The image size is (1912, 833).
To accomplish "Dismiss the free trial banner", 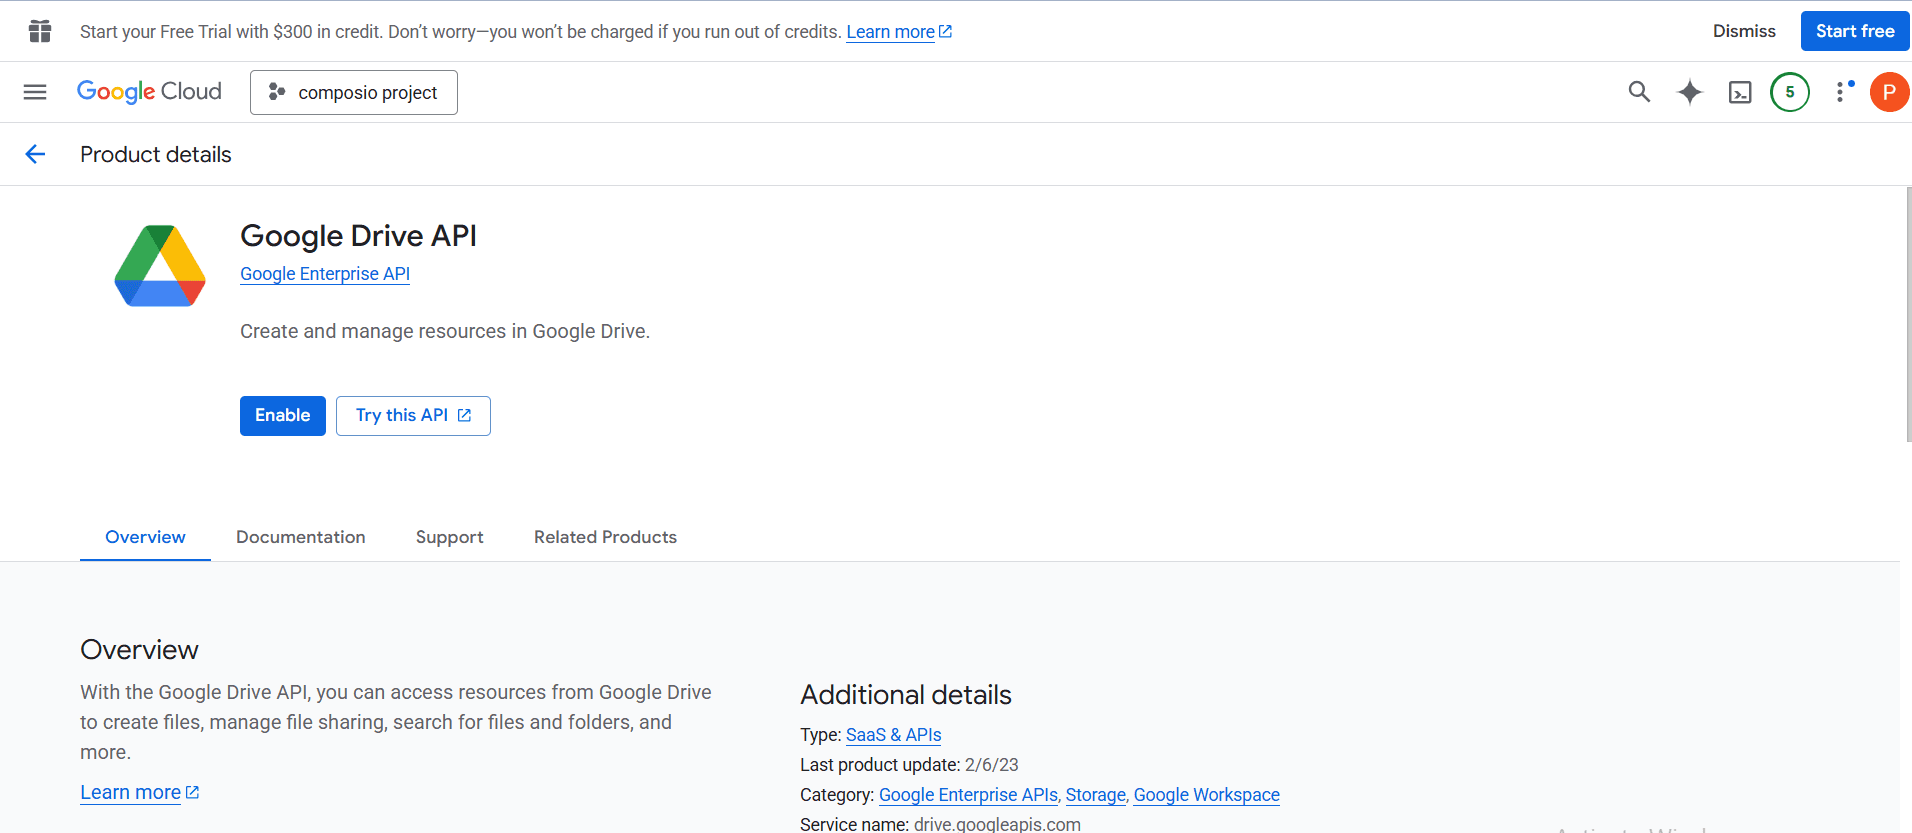I will tap(1744, 31).
